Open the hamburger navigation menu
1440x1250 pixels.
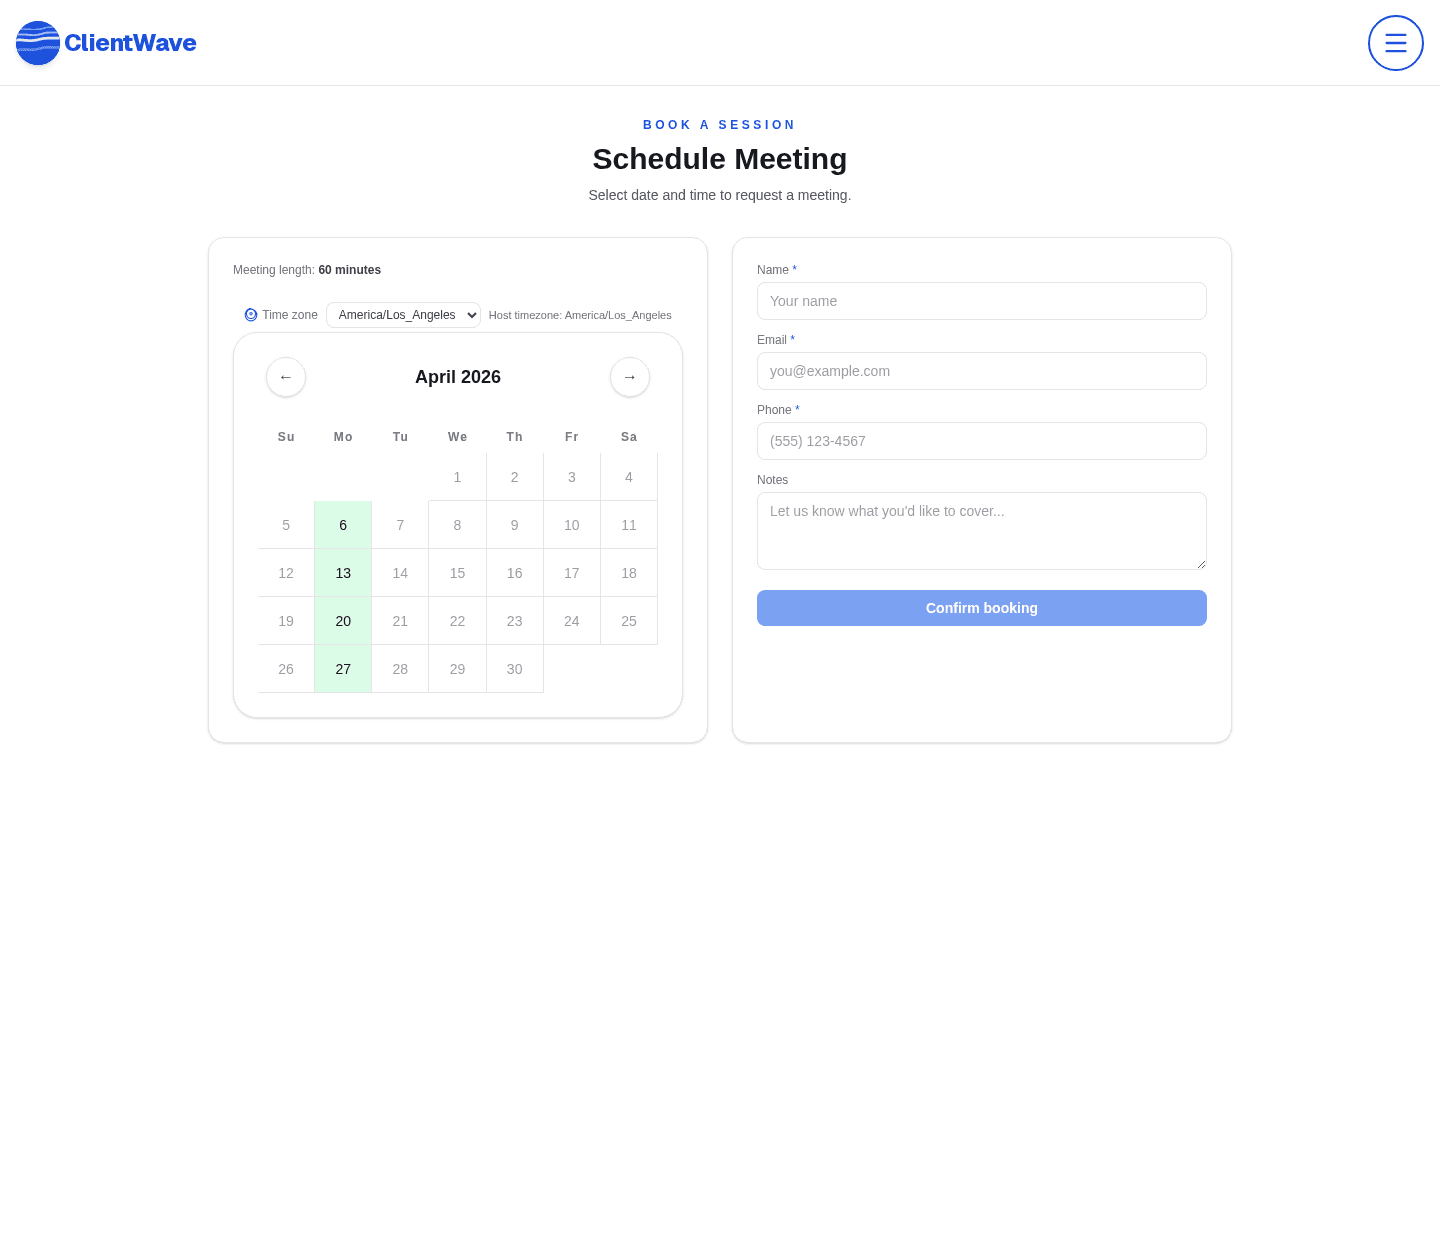coord(1395,43)
